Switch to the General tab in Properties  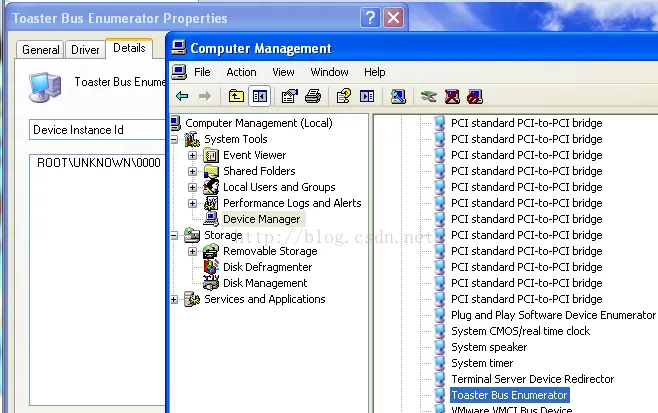40,50
